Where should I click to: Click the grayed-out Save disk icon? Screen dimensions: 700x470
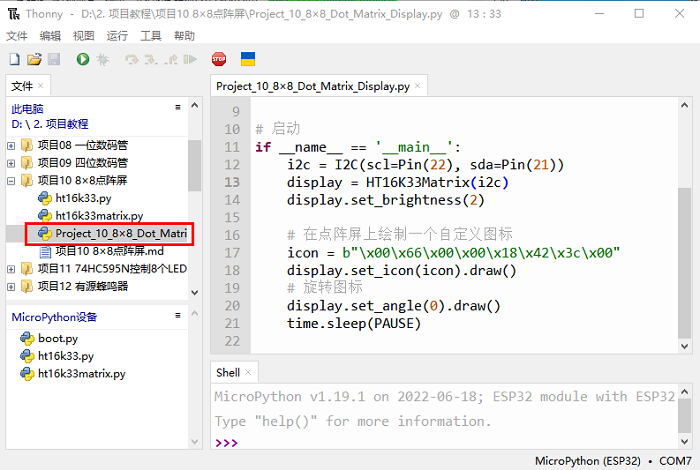tap(54, 60)
